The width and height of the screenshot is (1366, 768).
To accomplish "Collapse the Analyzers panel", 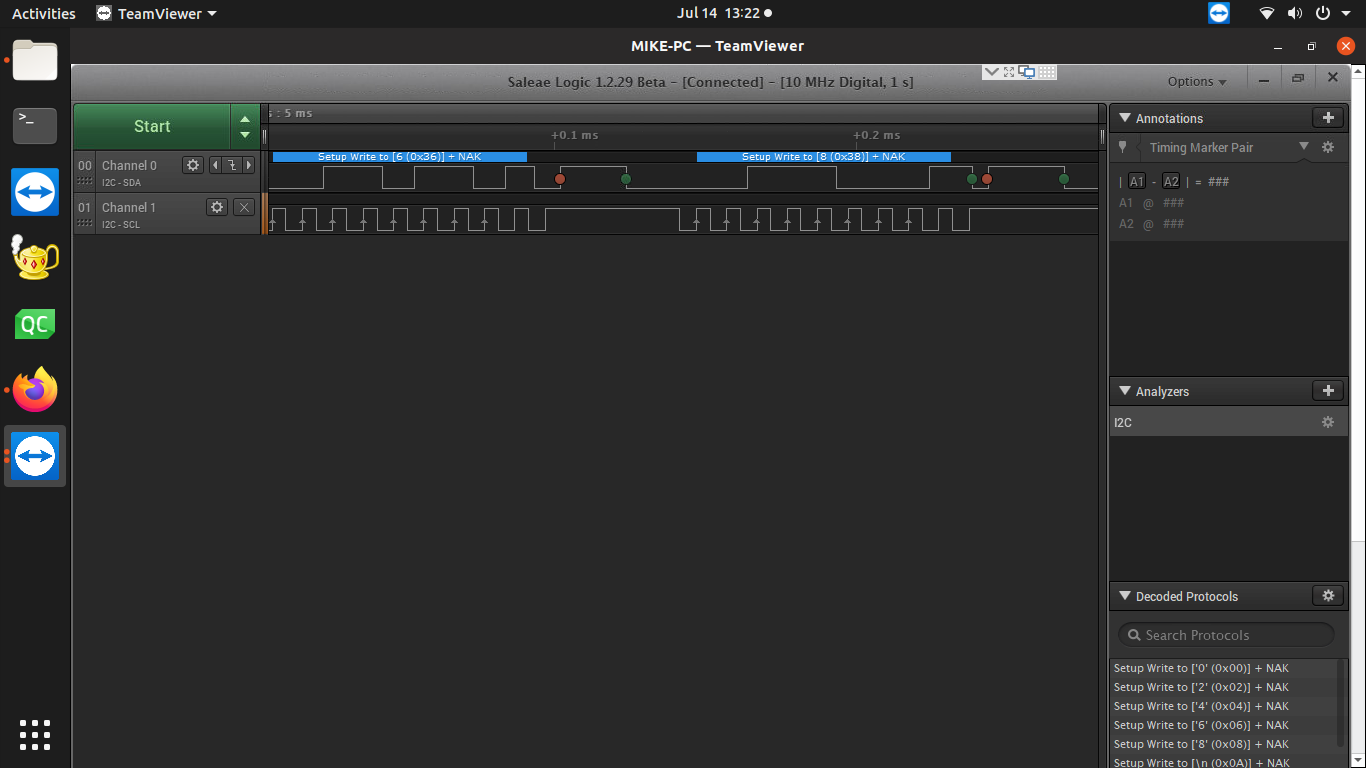I will 1124,392.
